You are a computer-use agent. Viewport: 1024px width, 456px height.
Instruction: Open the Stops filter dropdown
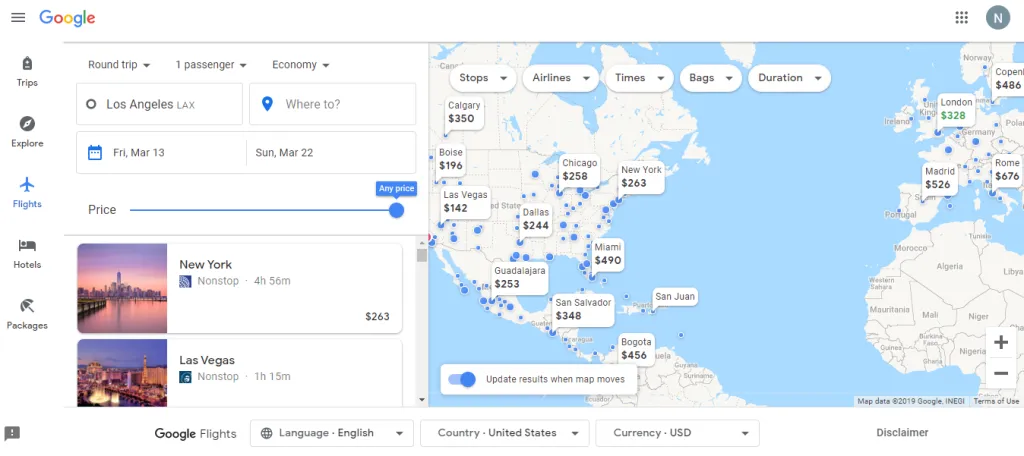(x=483, y=78)
